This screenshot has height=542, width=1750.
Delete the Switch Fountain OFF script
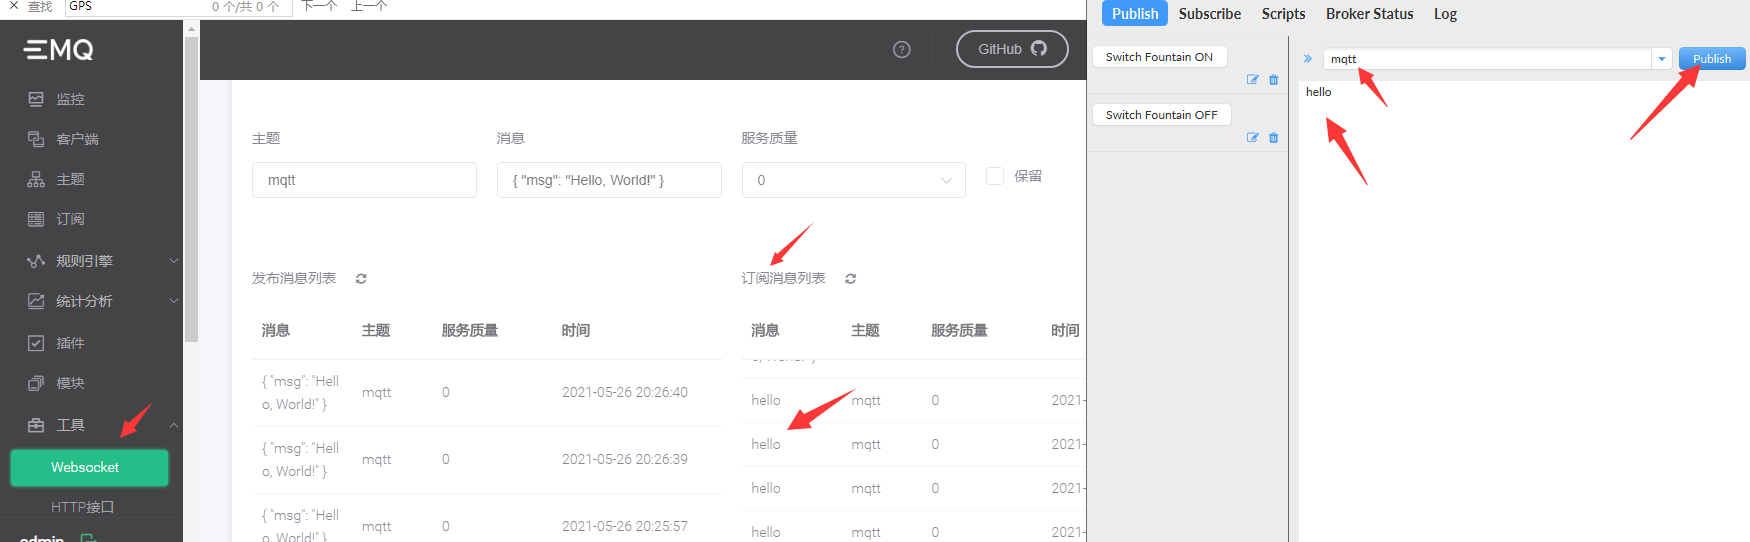(1273, 137)
